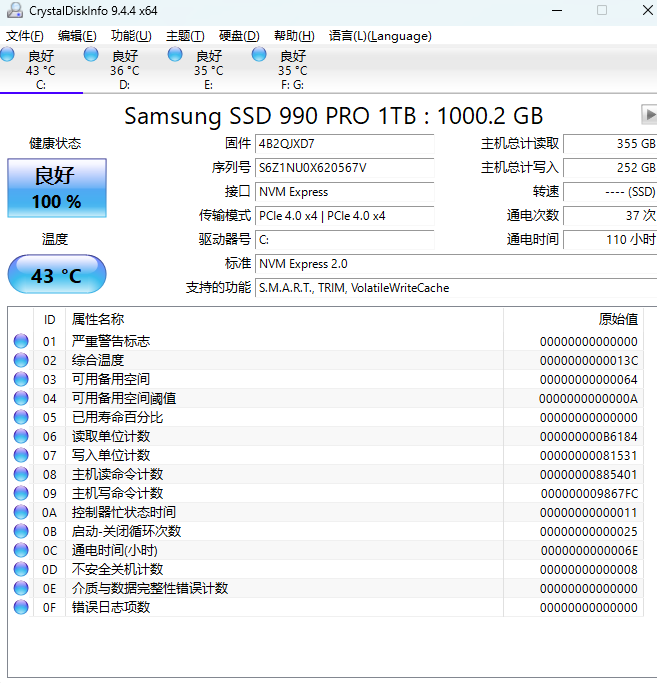Image resolution: width=657 pixels, height=683 pixels.
Task: Click raw value 00000009867FC
Action: pos(589,494)
